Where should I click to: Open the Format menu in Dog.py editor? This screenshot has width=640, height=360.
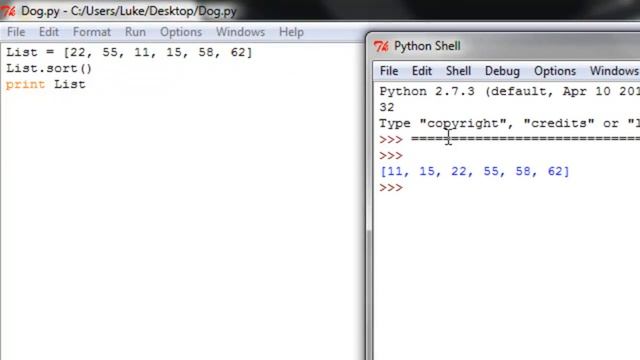92,32
